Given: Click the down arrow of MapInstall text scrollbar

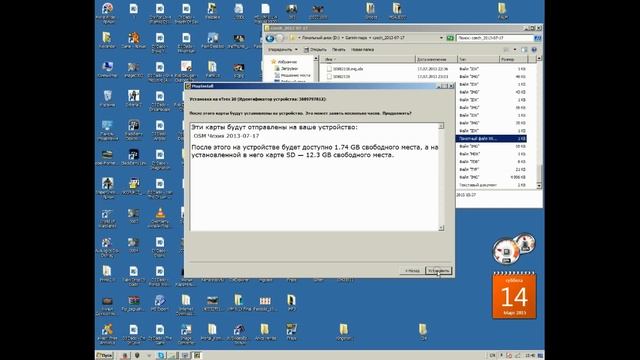Looking at the screenshot, I should tap(441, 228).
